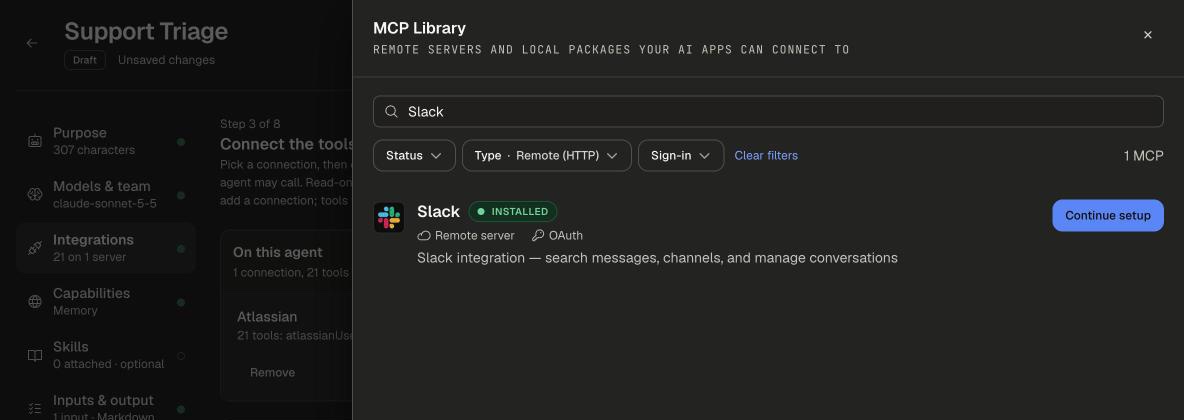Click the On this agent heading
This screenshot has width=1184, height=420.
[x=277, y=252]
